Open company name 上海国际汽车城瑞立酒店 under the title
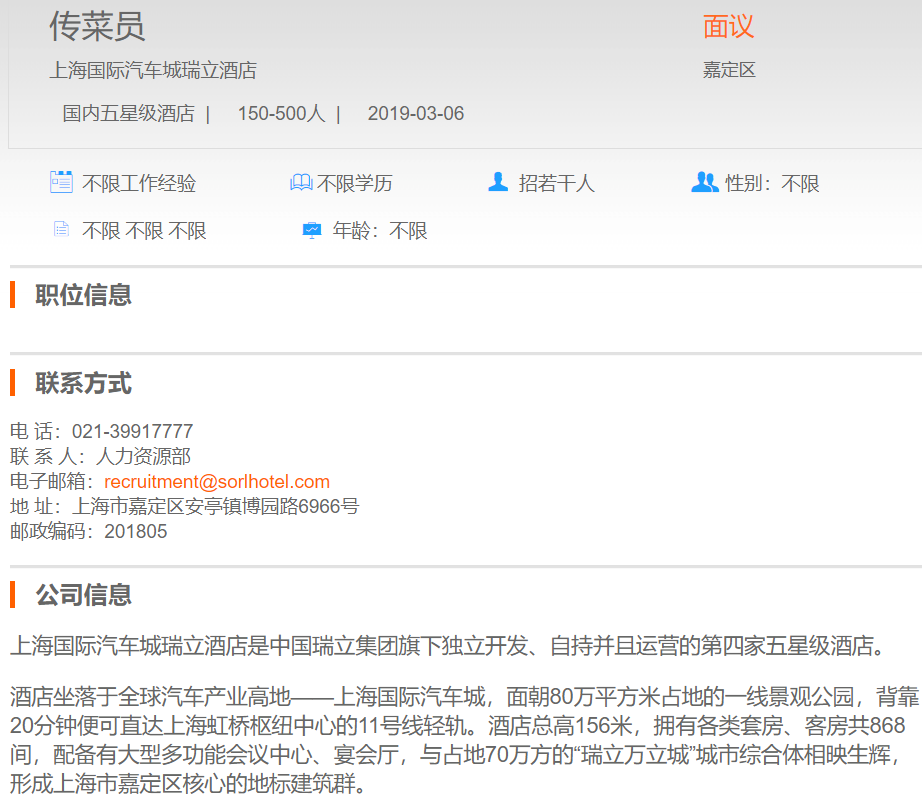Screen dimensions: 922x809 point(153,70)
